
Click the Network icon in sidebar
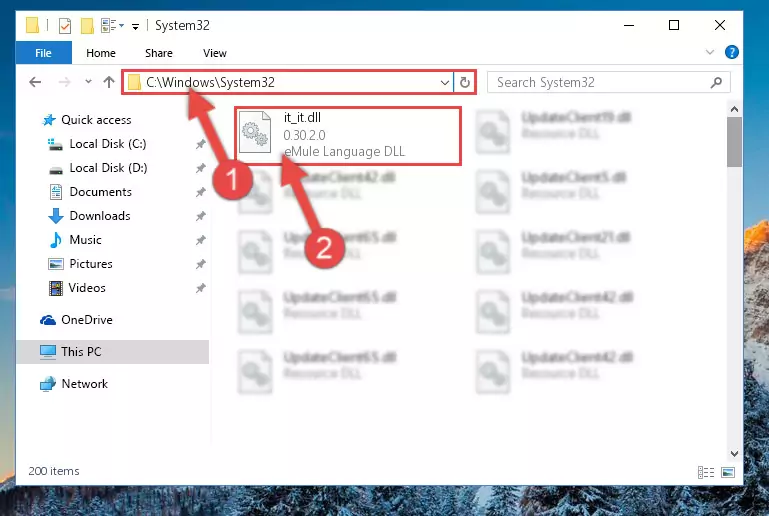point(48,384)
